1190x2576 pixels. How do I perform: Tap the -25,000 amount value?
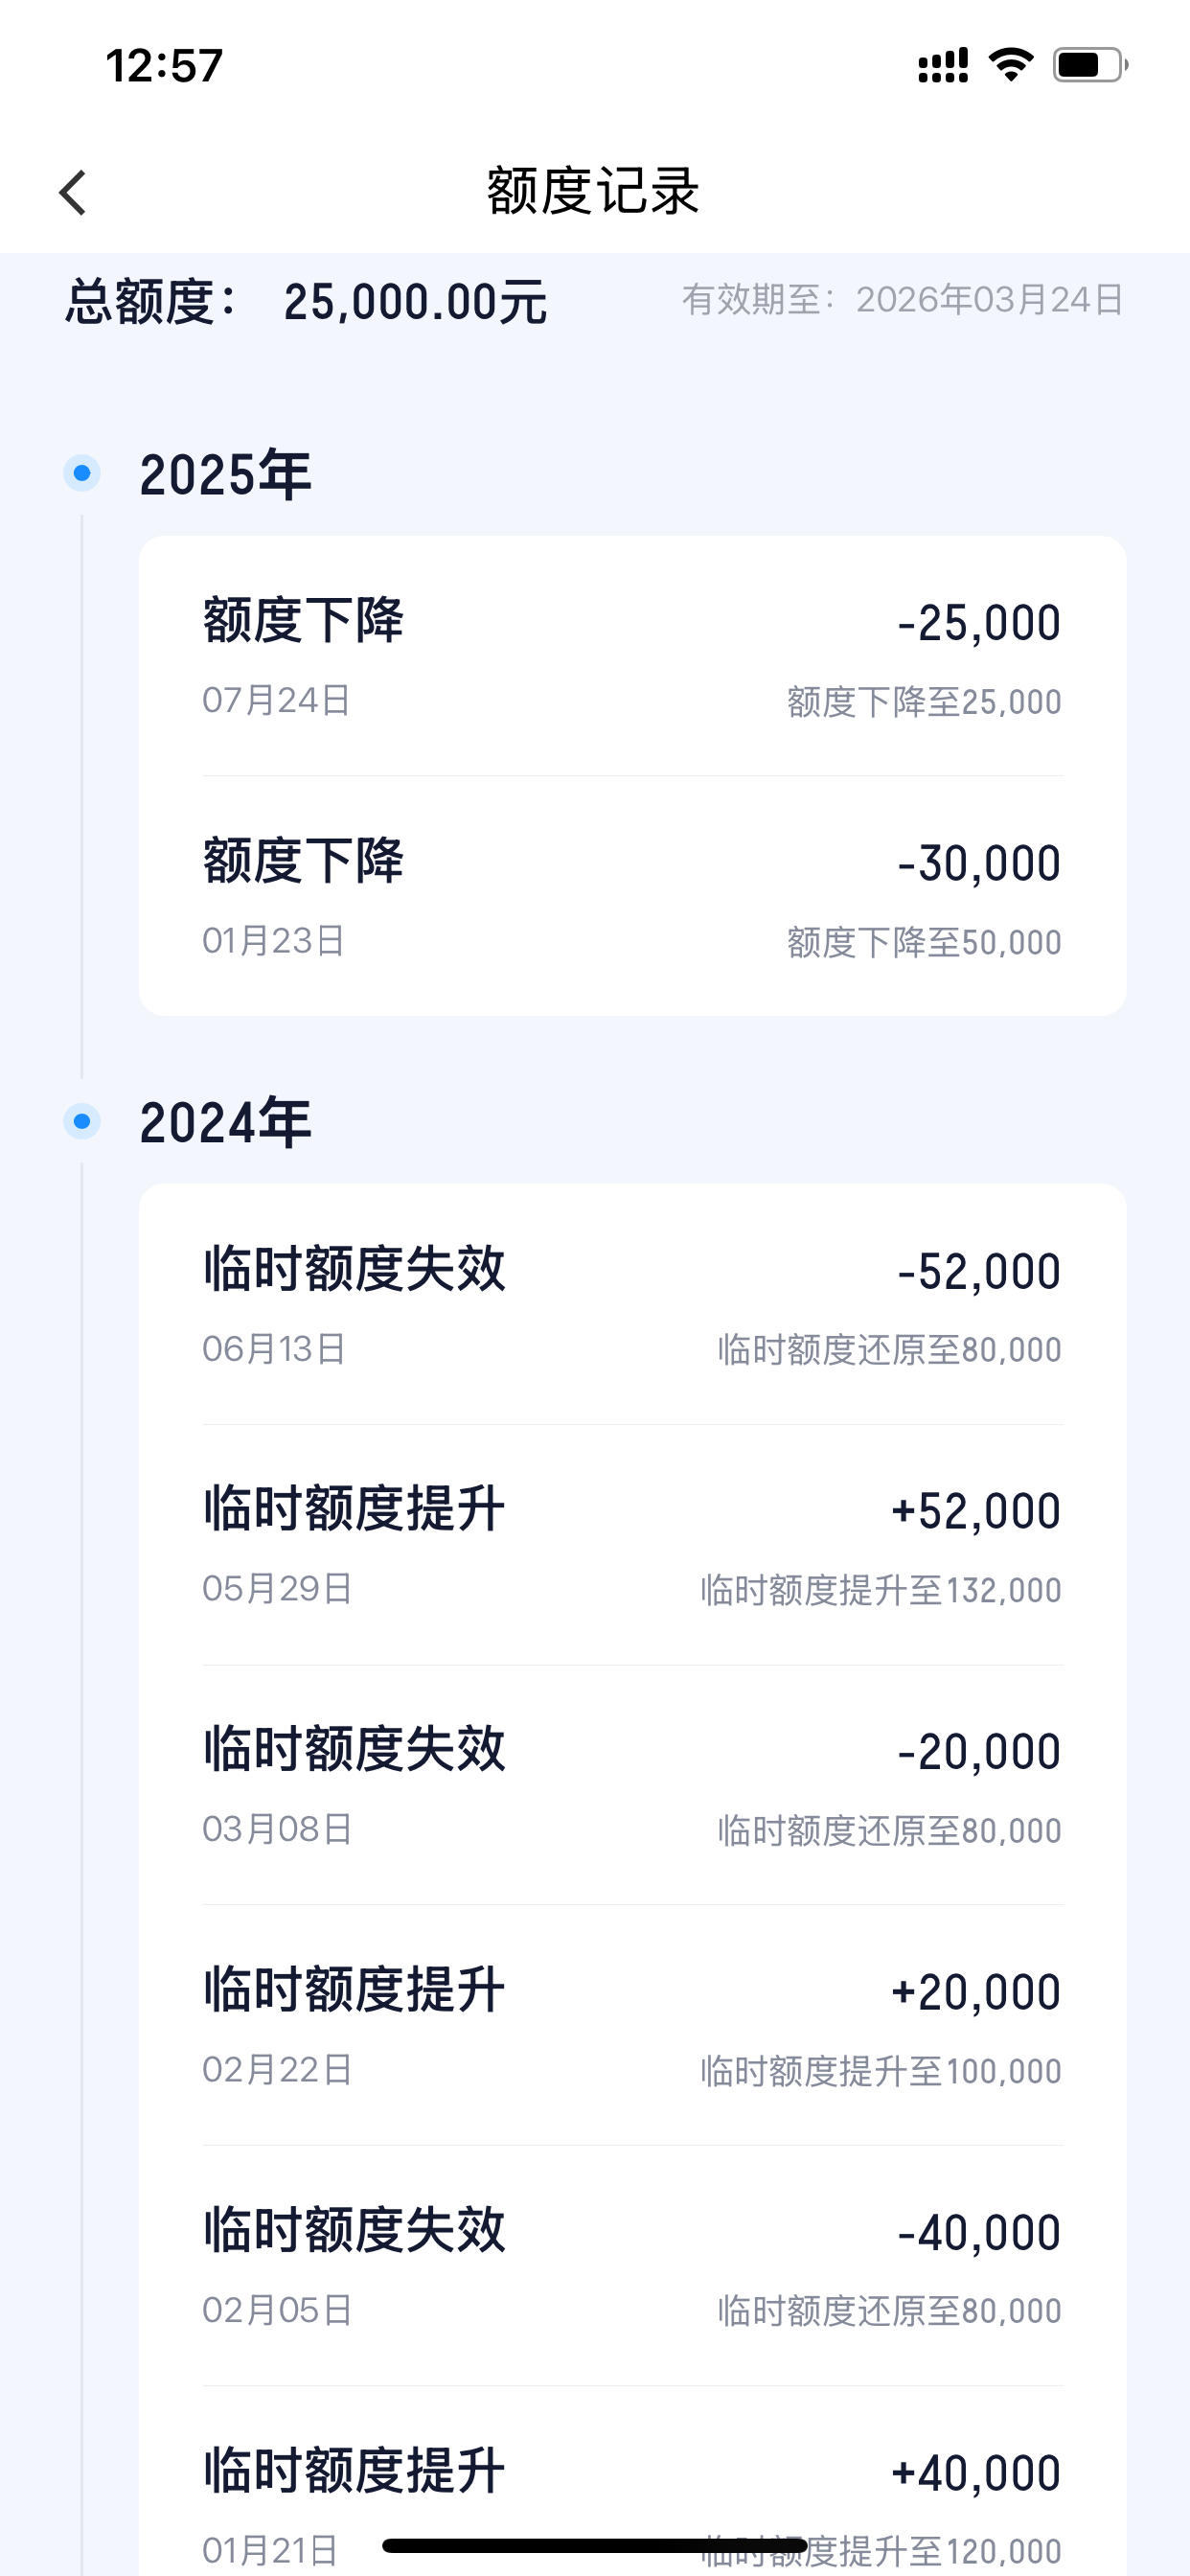(979, 623)
